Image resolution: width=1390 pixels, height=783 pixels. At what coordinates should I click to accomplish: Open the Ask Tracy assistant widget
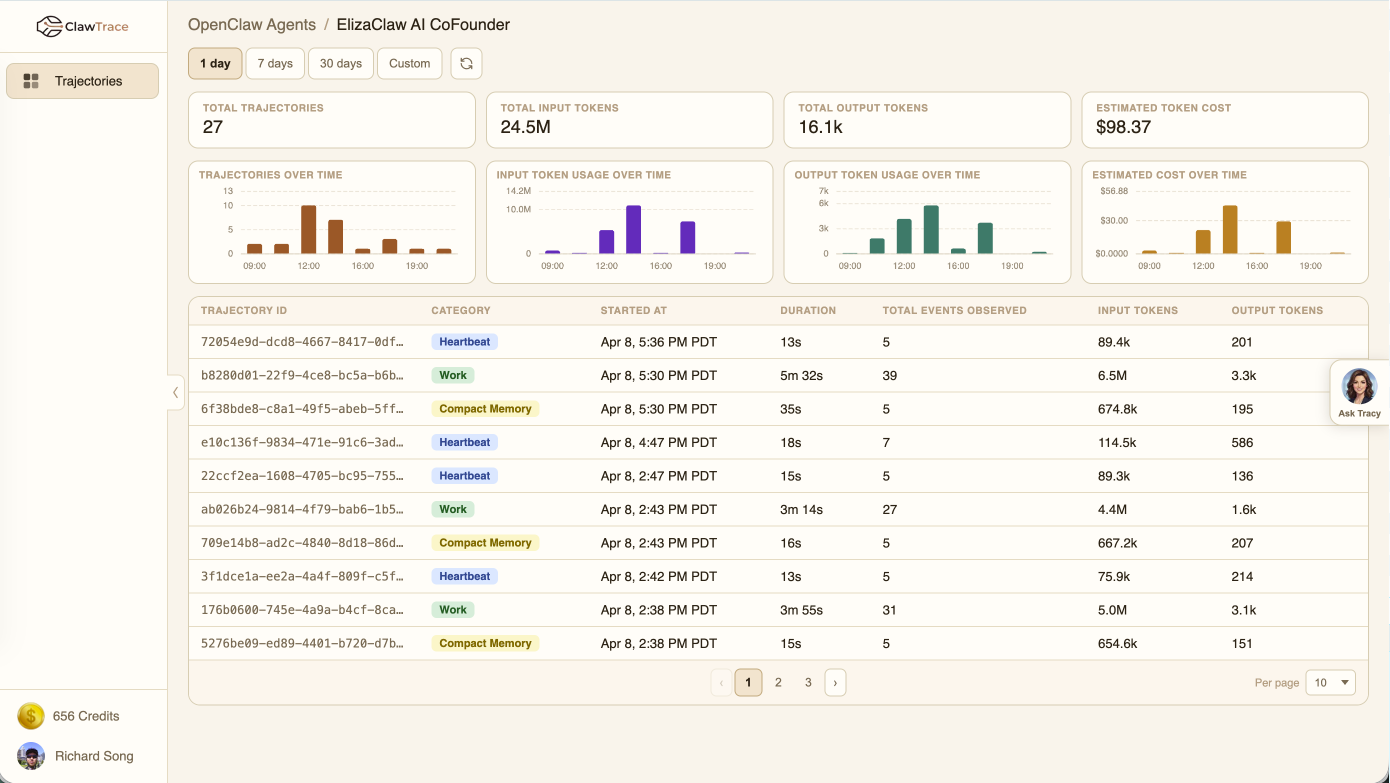(x=1359, y=391)
